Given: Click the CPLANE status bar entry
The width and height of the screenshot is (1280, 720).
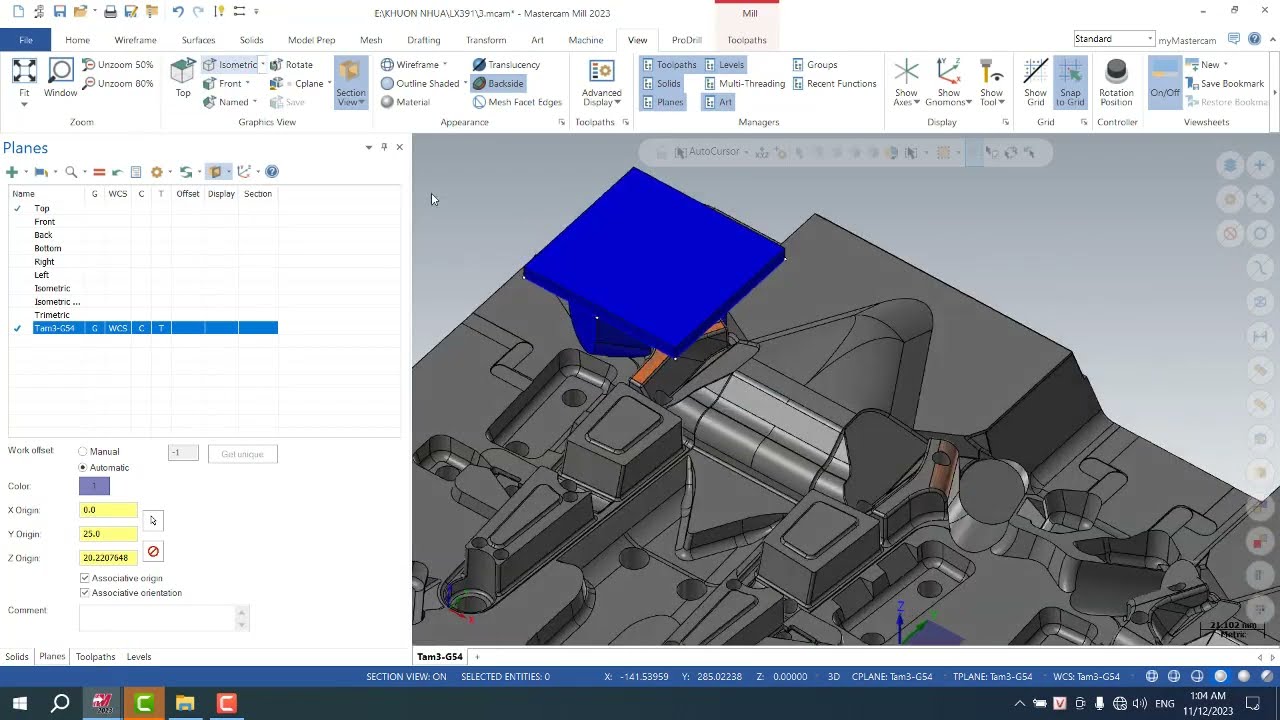Looking at the screenshot, I should (892, 677).
